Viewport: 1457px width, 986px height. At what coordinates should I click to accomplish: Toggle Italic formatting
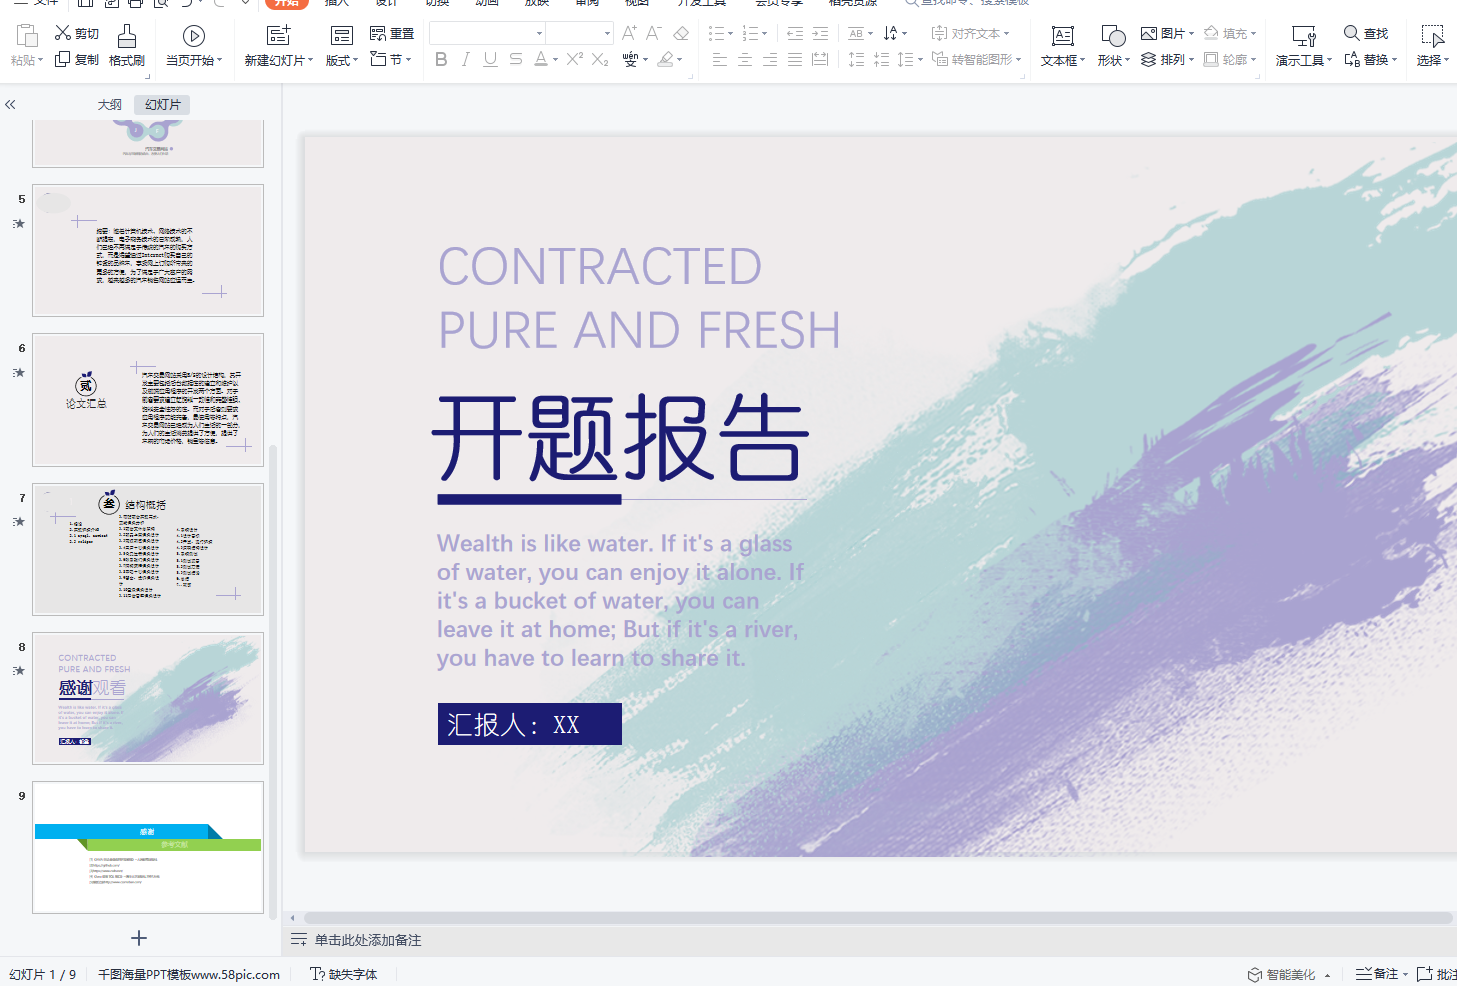click(x=466, y=59)
